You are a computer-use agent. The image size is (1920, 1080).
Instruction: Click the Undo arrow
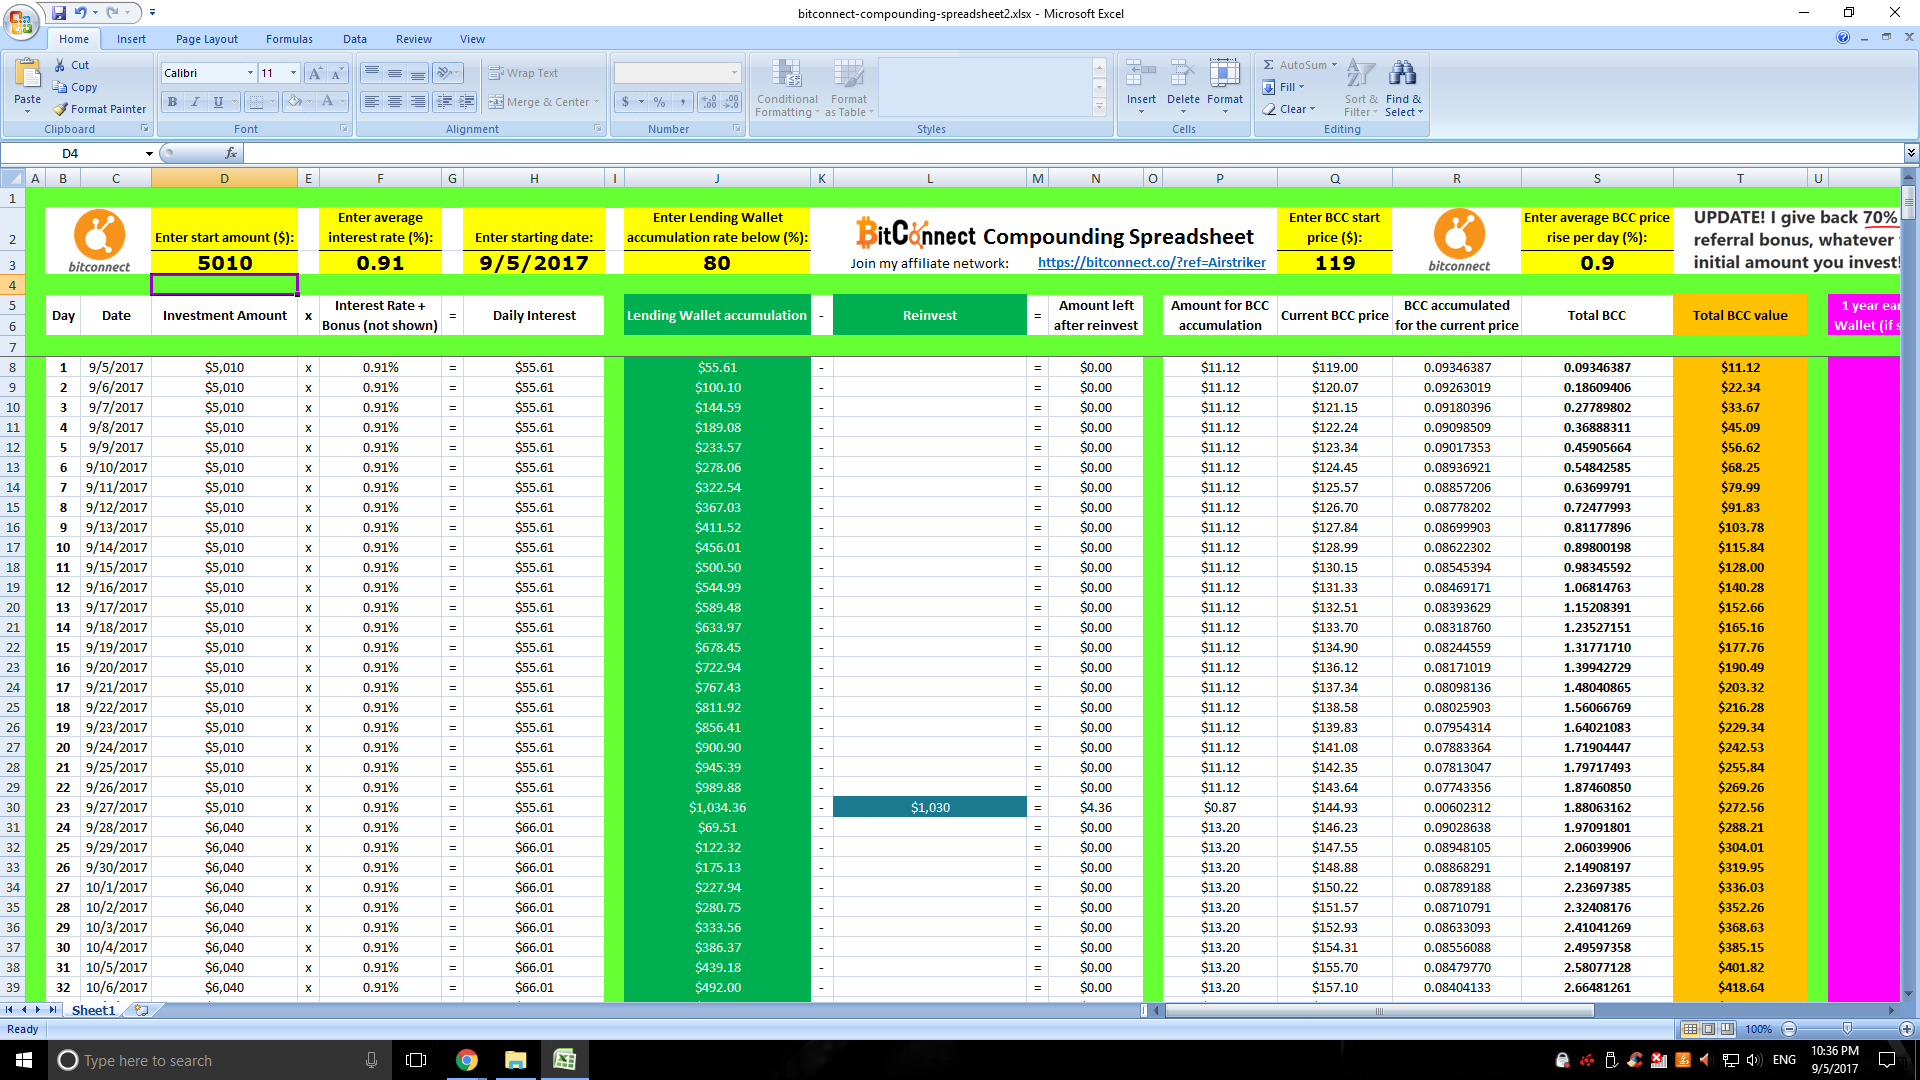click(80, 13)
